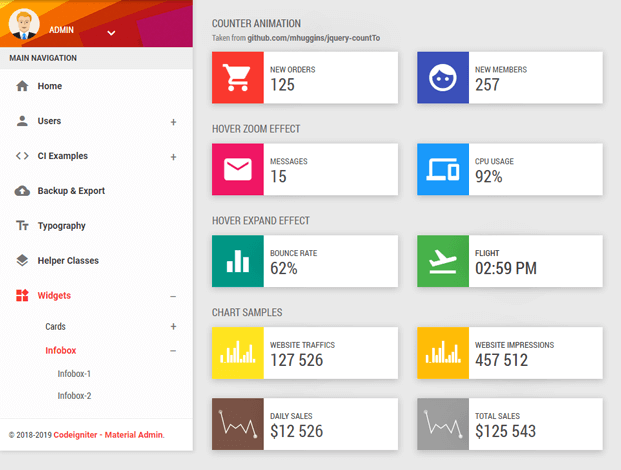Expand the CI Examples plus sign
The width and height of the screenshot is (621, 470).
point(173,157)
